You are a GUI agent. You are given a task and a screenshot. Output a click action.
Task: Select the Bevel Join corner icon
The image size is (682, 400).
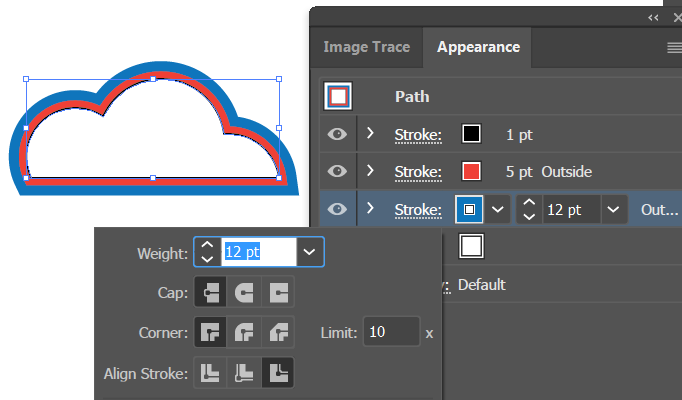pyautogui.click(x=278, y=333)
